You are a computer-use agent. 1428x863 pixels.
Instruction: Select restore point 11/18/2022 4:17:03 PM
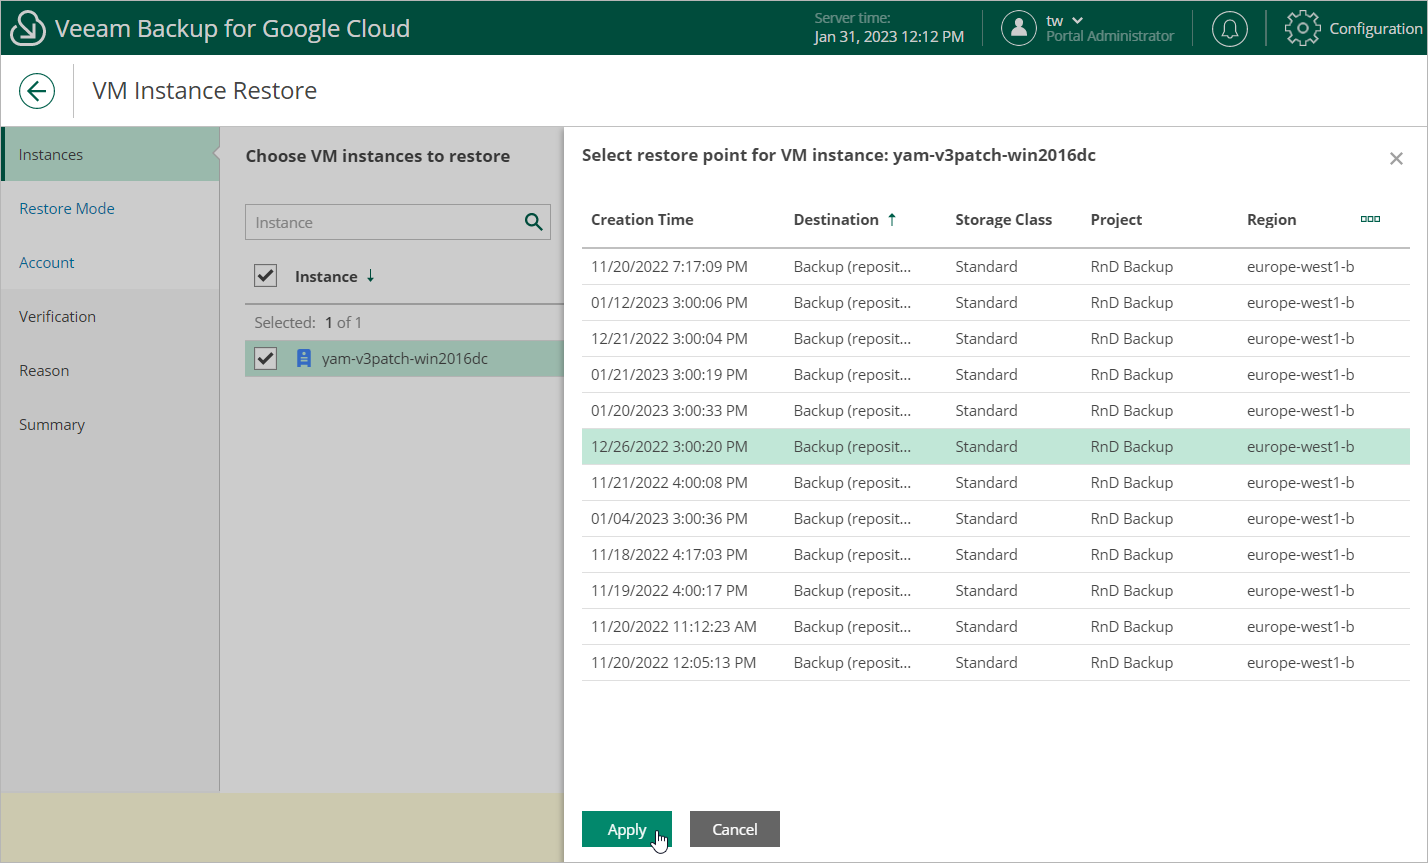pos(996,555)
